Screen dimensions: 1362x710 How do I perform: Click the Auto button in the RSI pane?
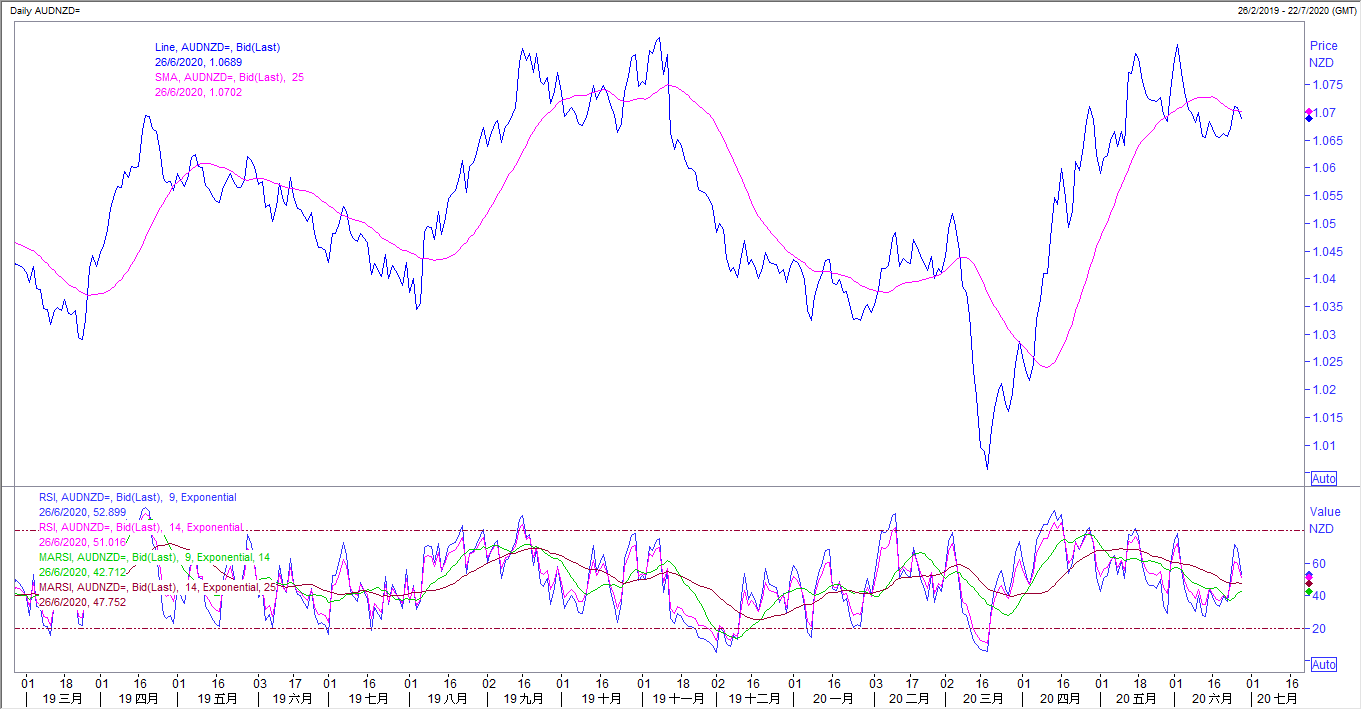[x=1323, y=665]
